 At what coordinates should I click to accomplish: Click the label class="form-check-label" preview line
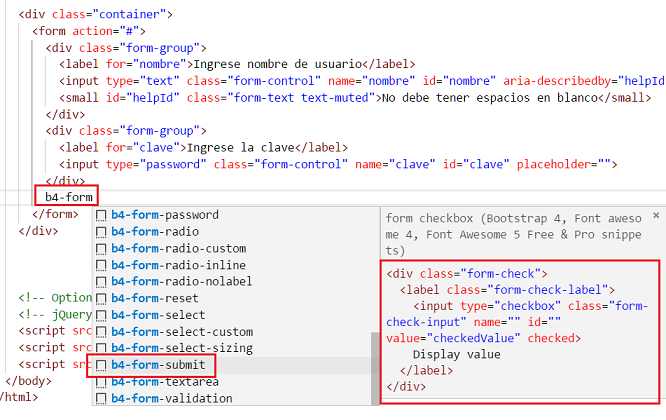(507, 290)
